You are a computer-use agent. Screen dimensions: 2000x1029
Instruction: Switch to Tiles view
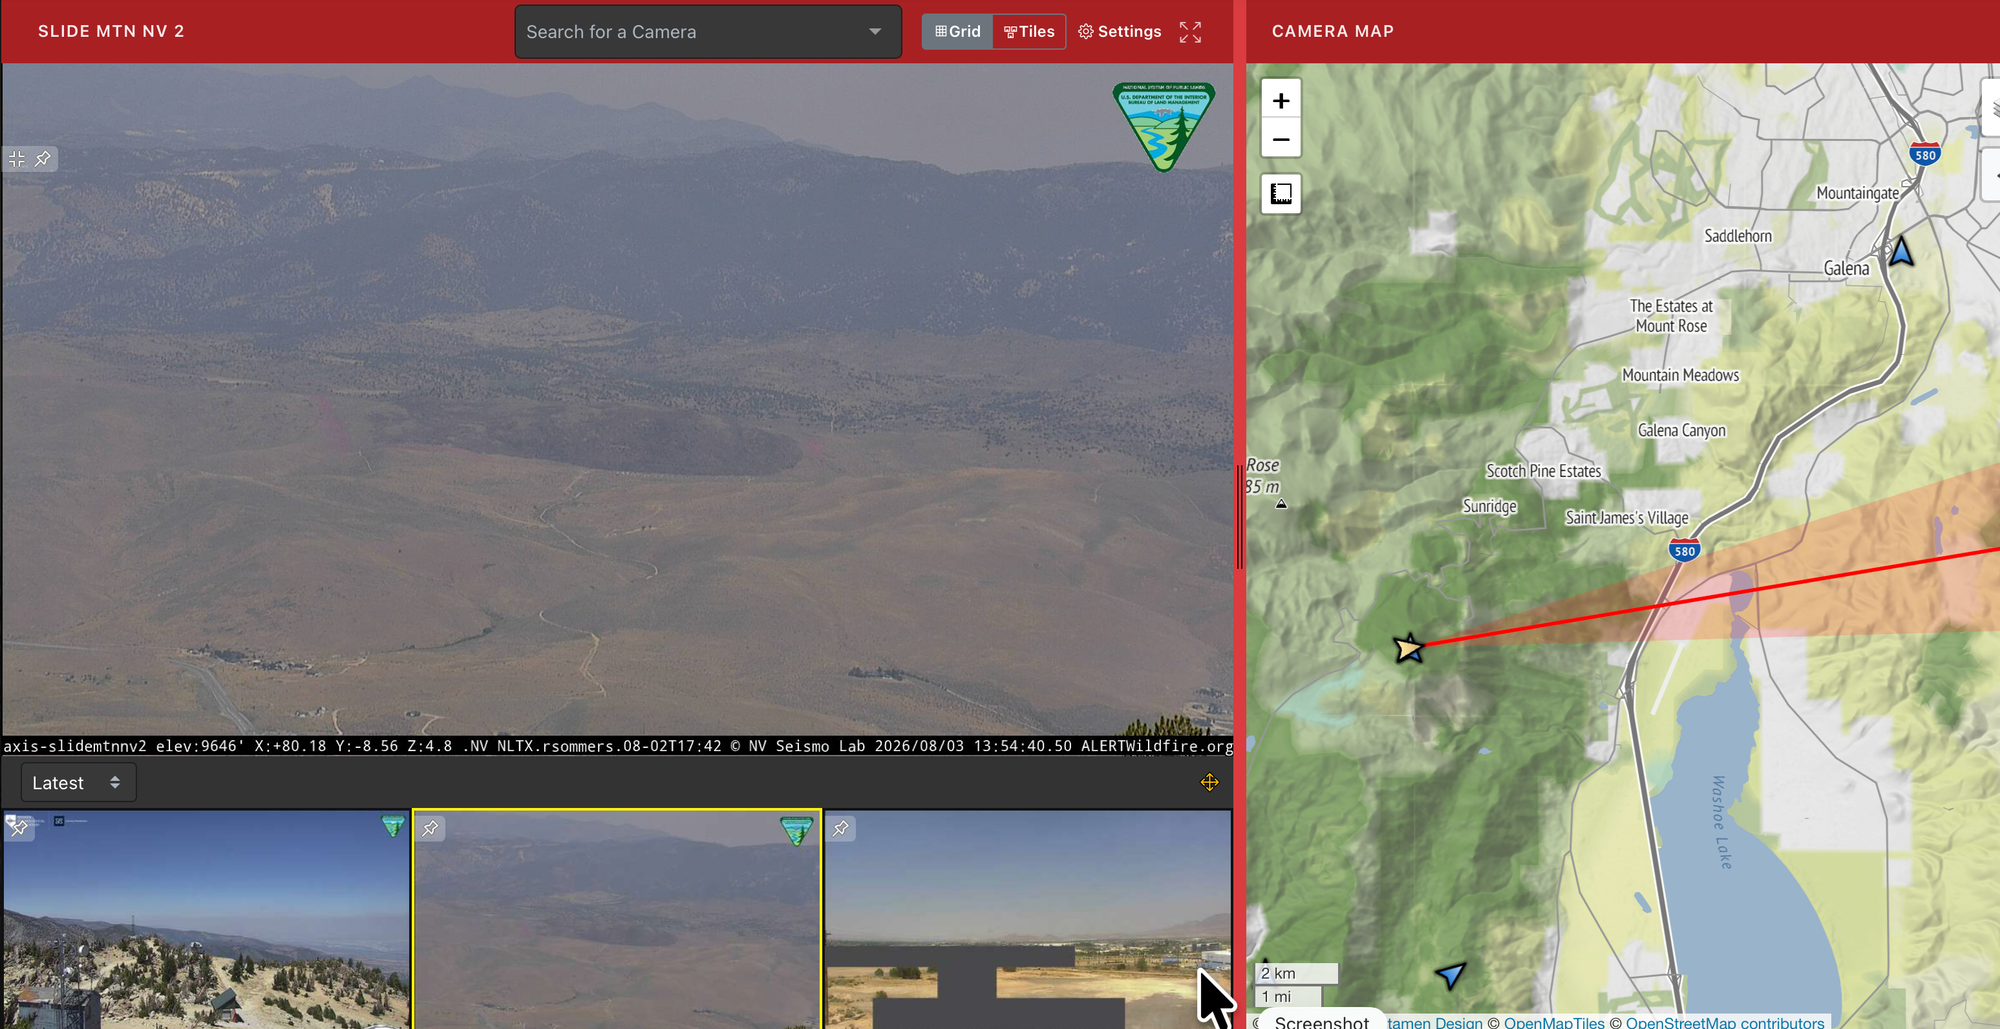pyautogui.click(x=1029, y=32)
